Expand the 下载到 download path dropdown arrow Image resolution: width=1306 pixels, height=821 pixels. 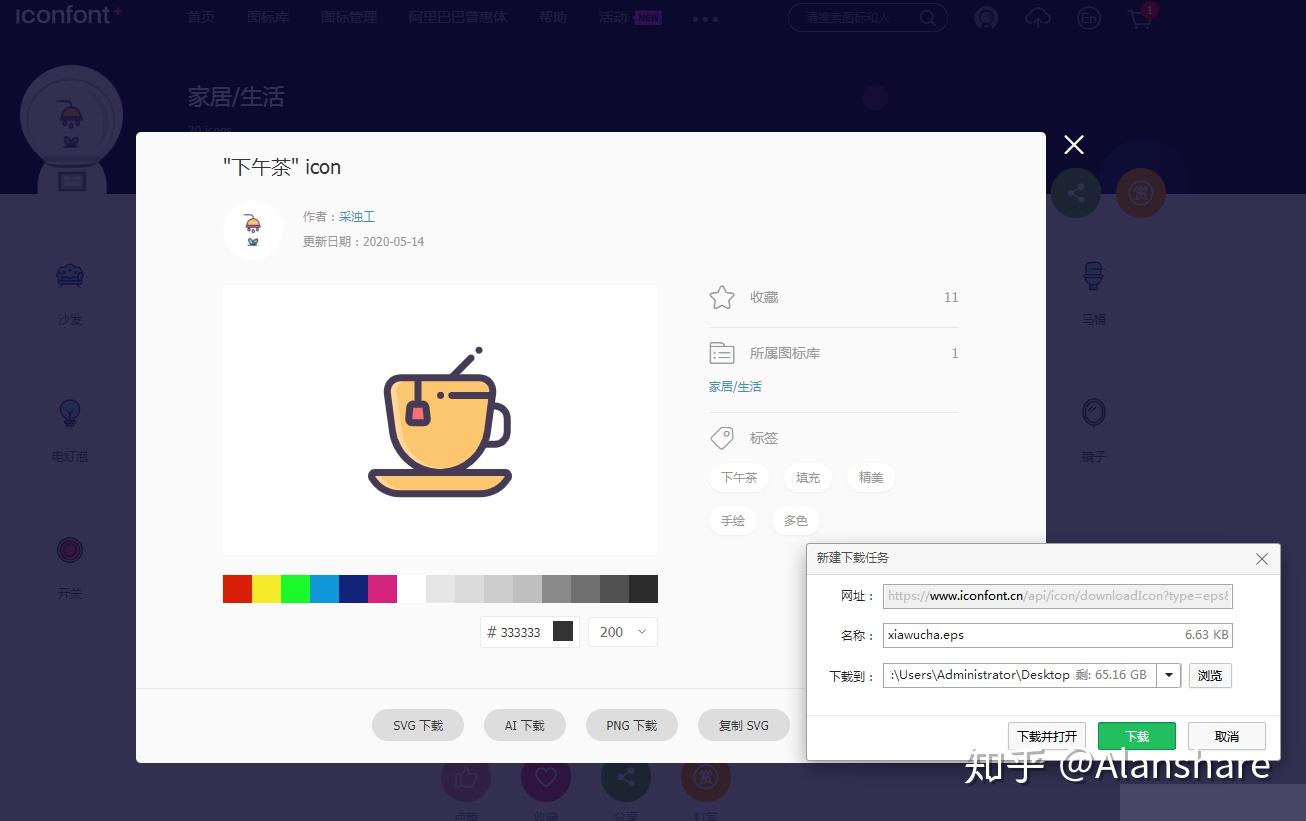pyautogui.click(x=1169, y=675)
